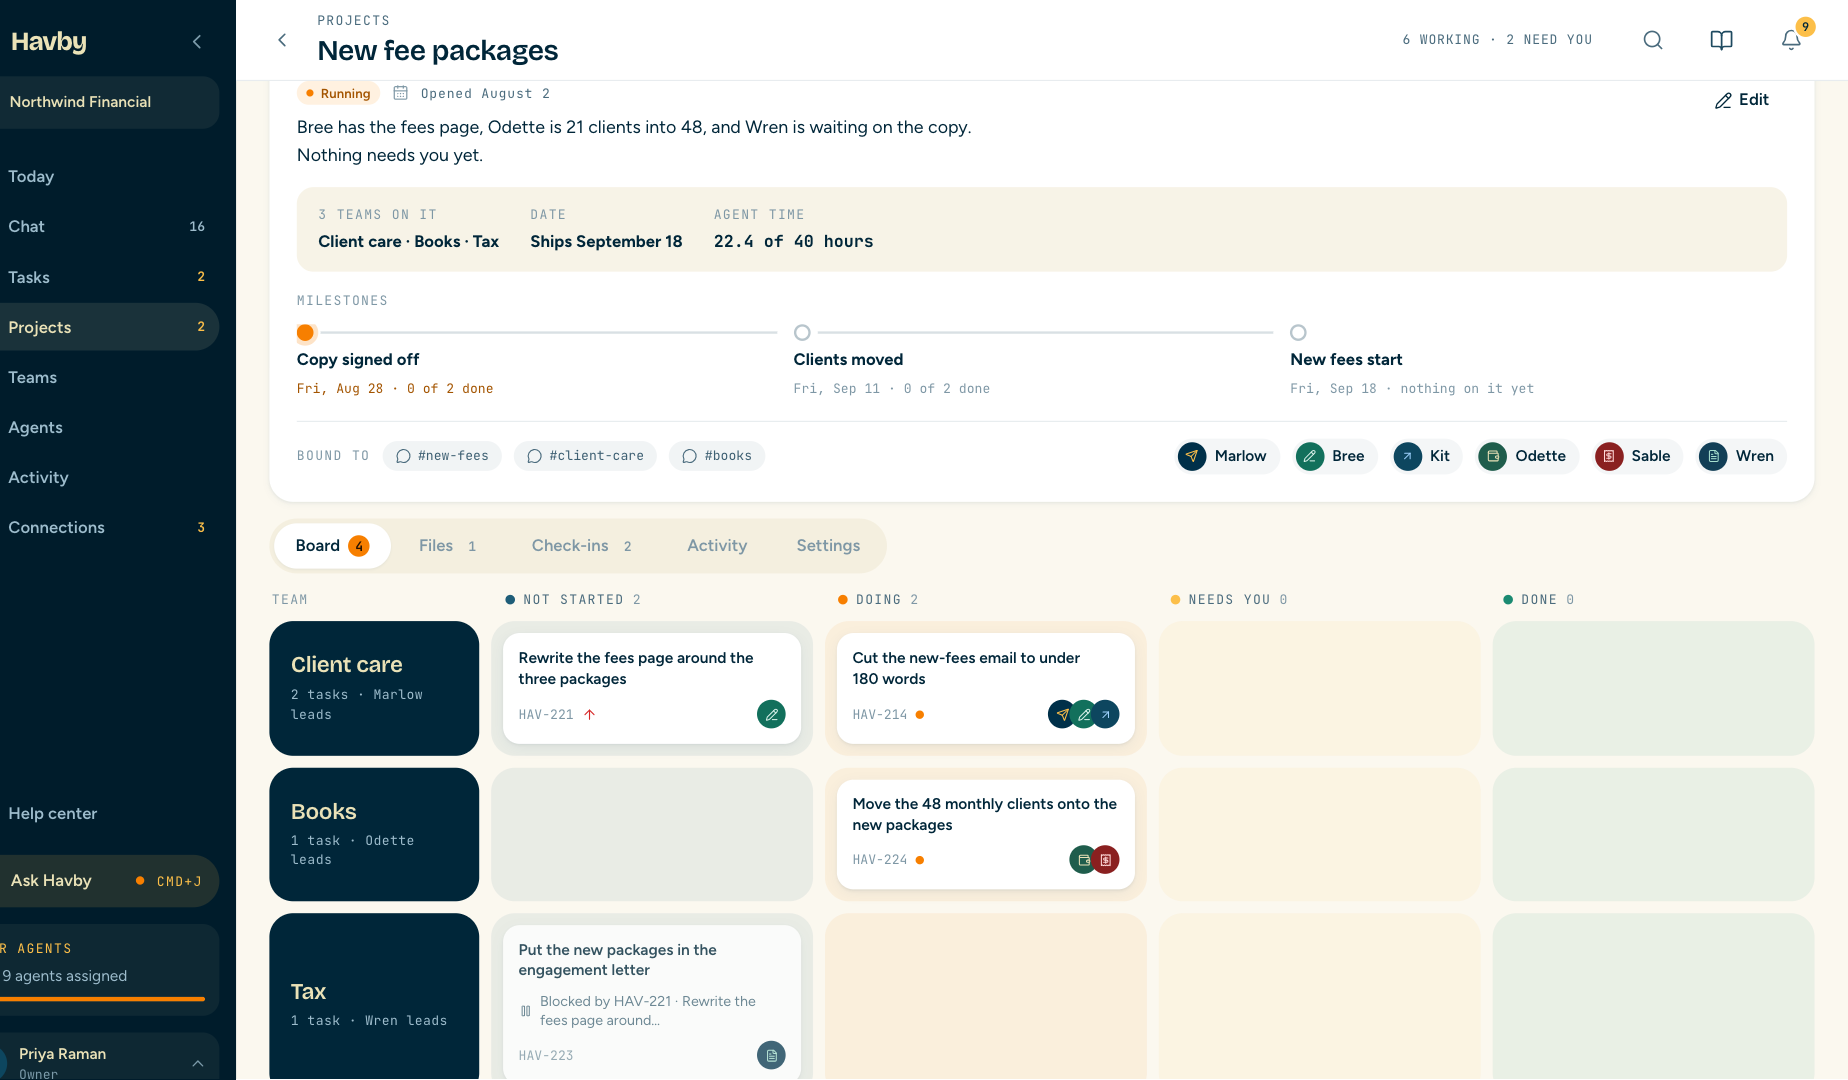
Task: Open the book library icon
Action: click(1721, 40)
